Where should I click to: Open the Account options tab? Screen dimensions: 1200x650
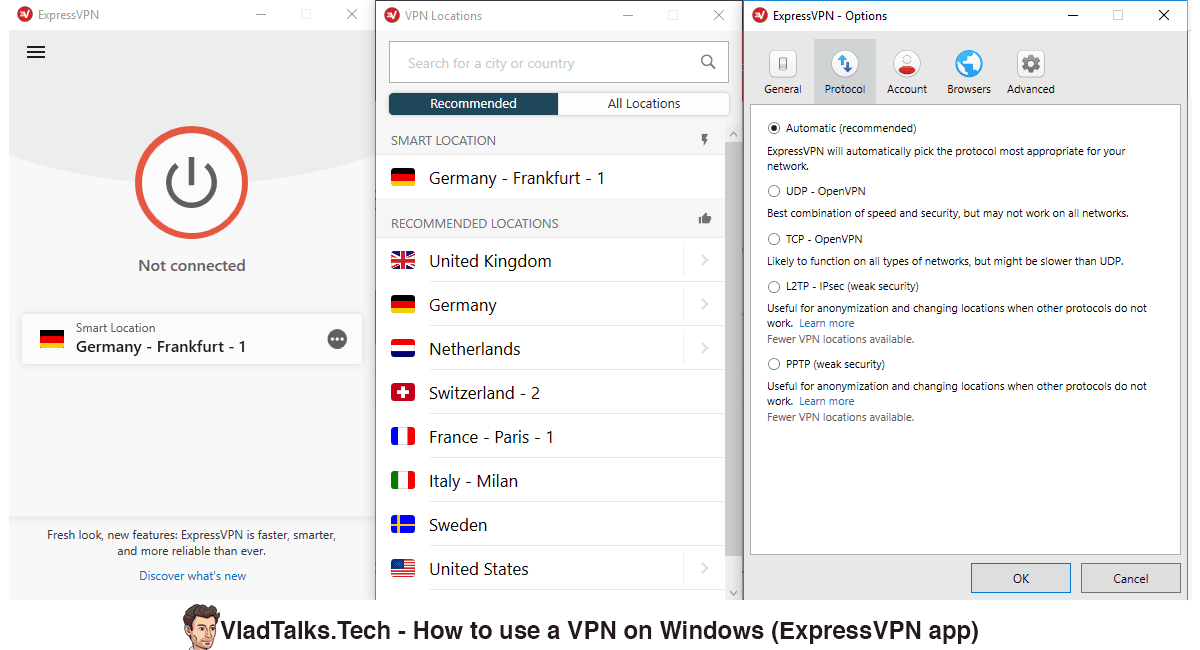click(907, 72)
